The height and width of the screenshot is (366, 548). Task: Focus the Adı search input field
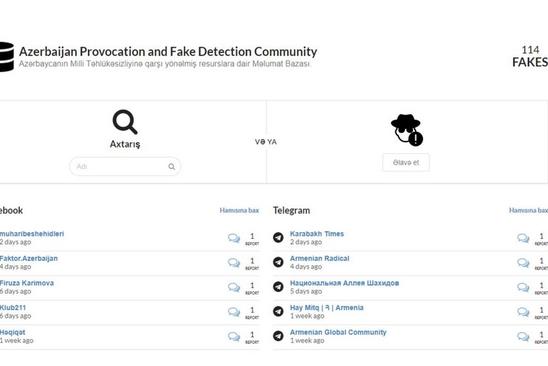pos(125,166)
